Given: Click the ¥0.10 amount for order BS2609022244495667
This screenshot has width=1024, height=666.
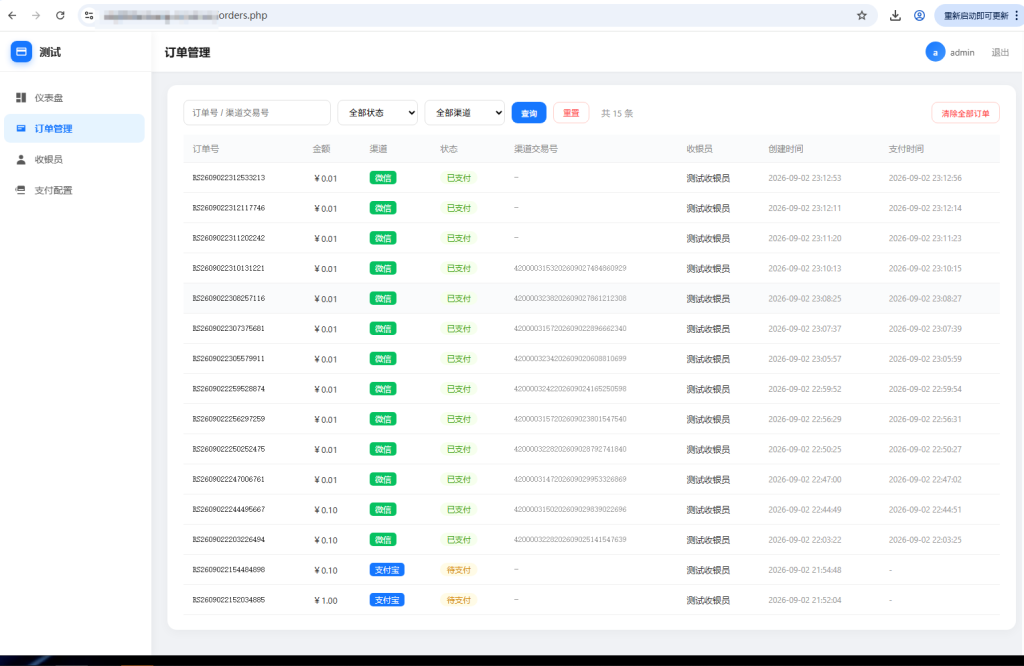Looking at the screenshot, I should 325,510.
